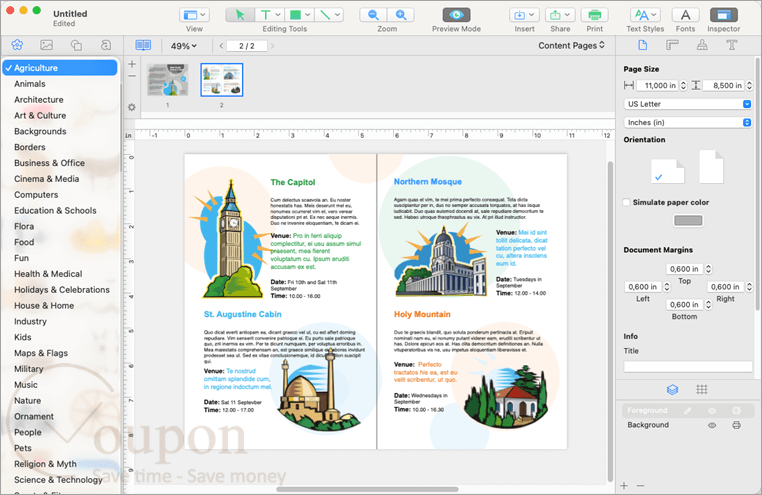Open the Content Pages popup
The height and width of the screenshot is (495, 762).
571,45
